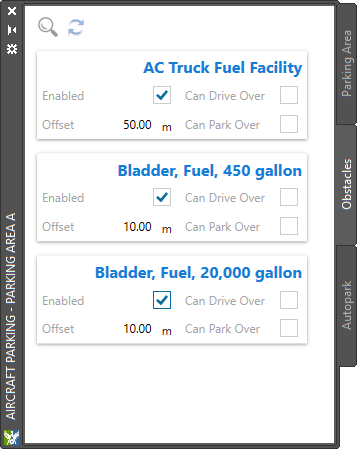Check Can Park Over for AC Truck Fuel Facility

tap(289, 124)
